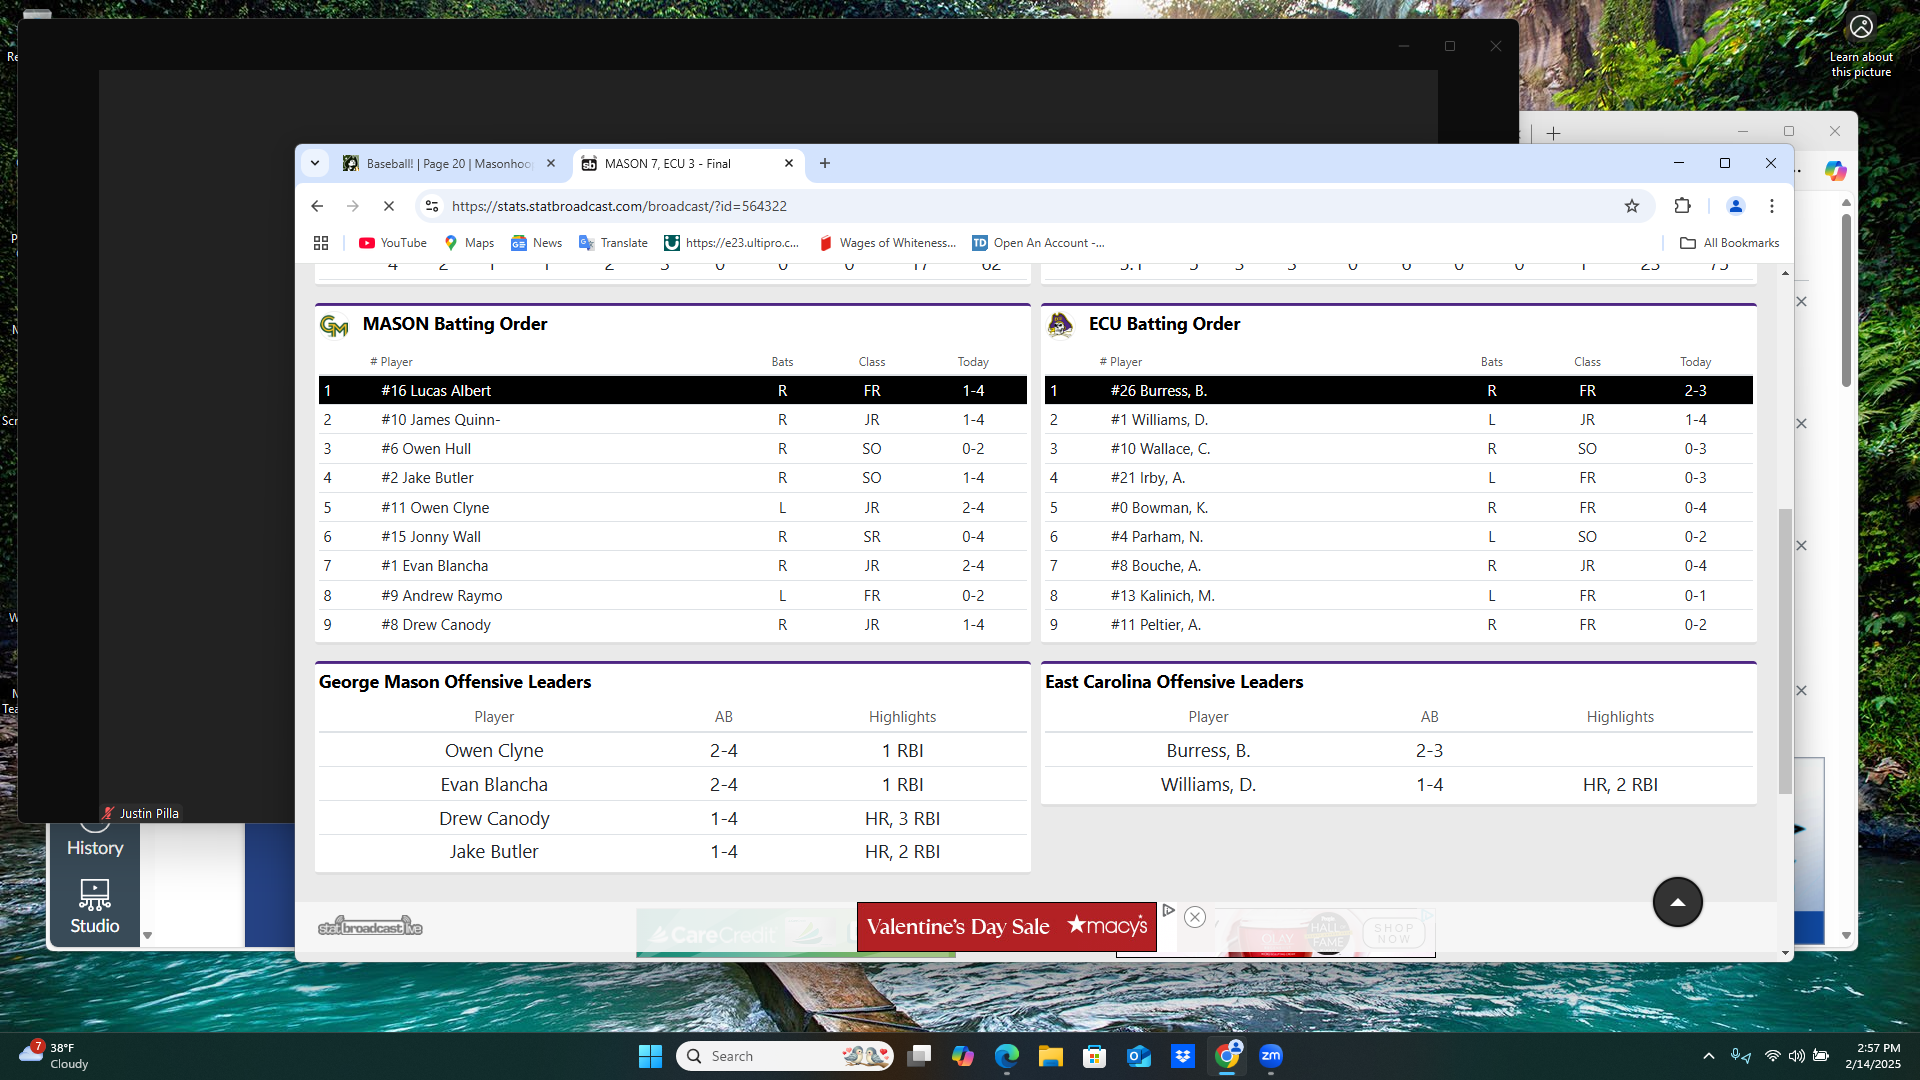1920x1080 pixels.
Task: Click Jake Butler in Offensive Leaders
Action: coord(494,852)
